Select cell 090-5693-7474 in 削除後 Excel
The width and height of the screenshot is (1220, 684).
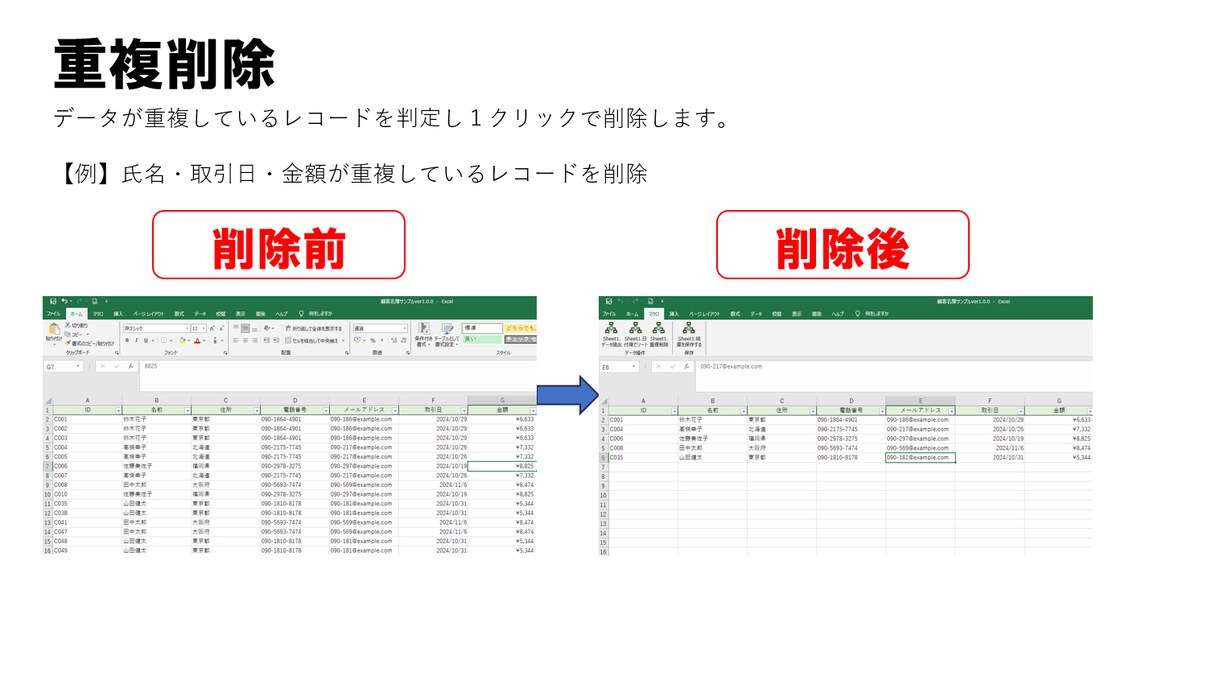pyautogui.click(x=850, y=448)
